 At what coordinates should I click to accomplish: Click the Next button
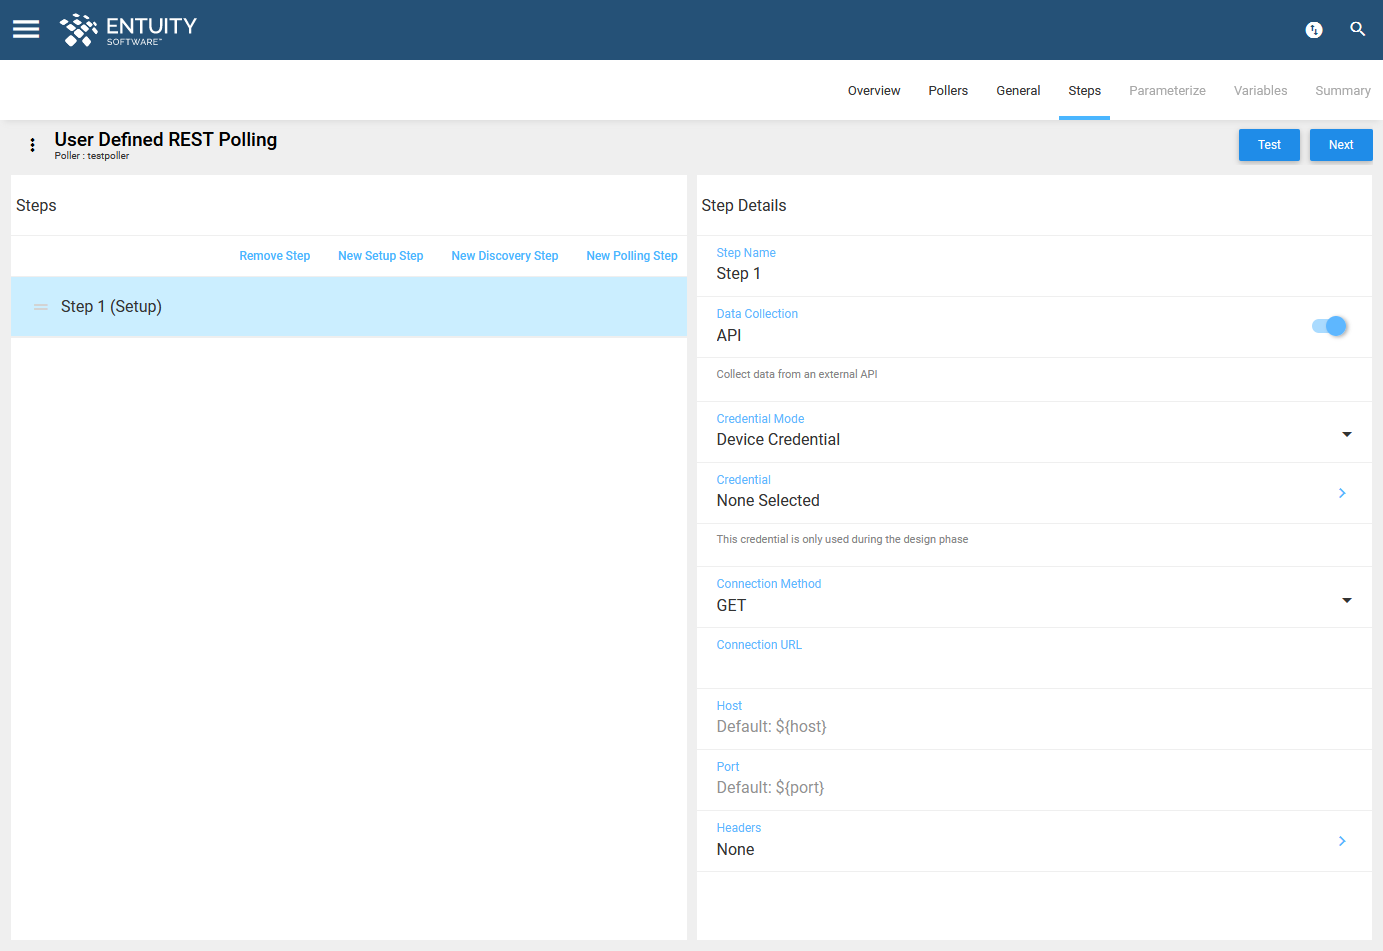[1341, 145]
